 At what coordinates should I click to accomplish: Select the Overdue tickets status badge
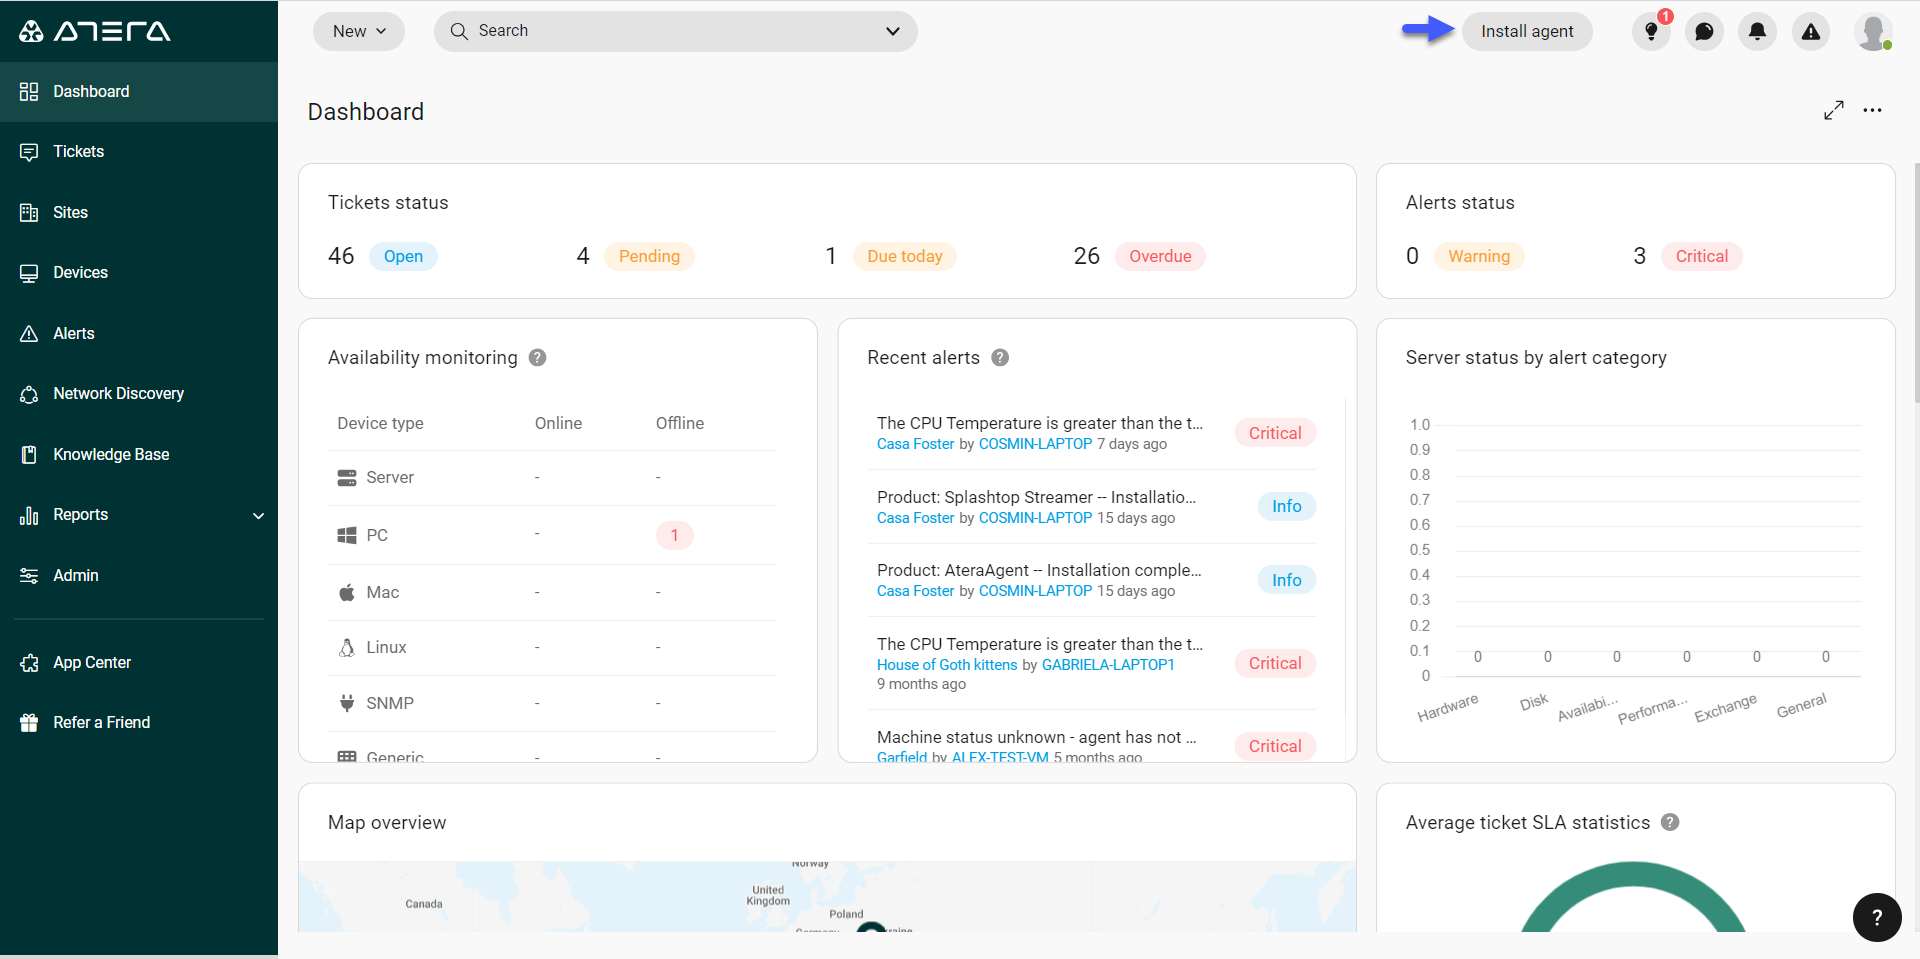[x=1159, y=256]
